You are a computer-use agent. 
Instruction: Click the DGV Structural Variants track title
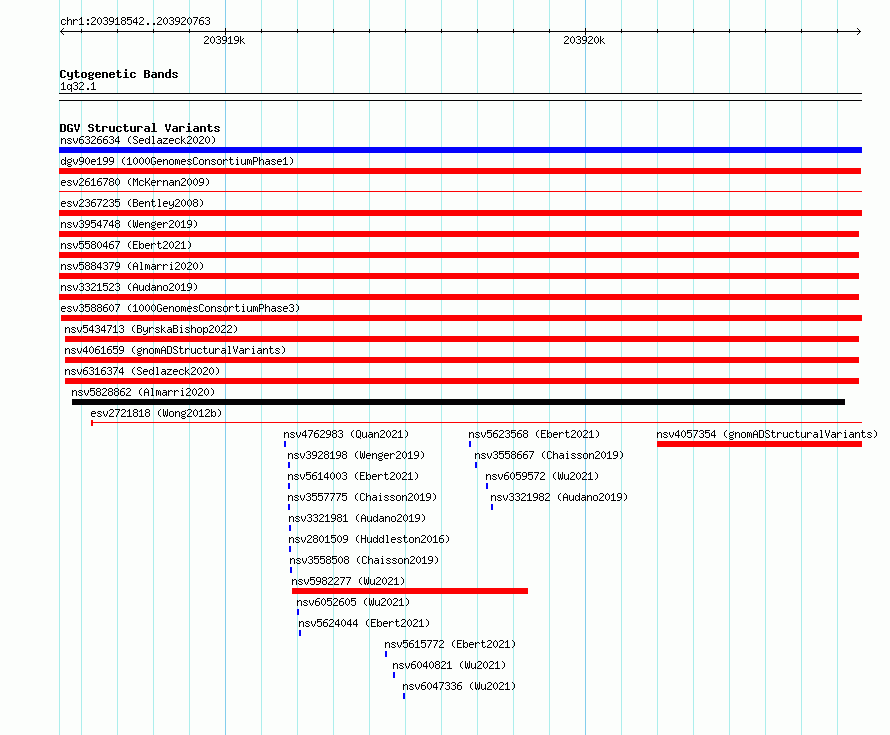tap(140, 128)
